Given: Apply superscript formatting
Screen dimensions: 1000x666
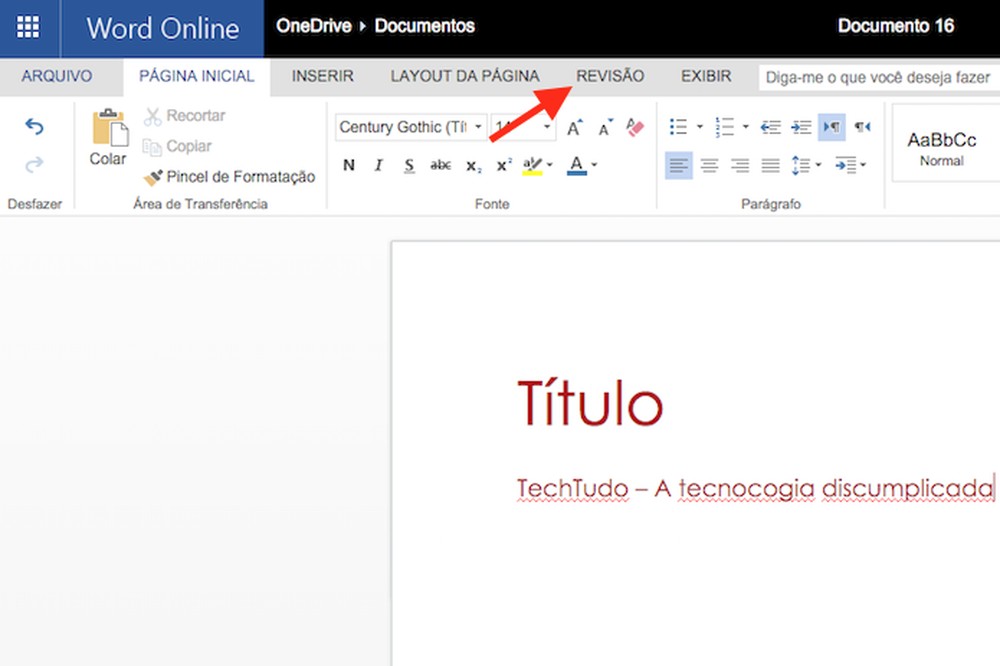Looking at the screenshot, I should point(503,164).
